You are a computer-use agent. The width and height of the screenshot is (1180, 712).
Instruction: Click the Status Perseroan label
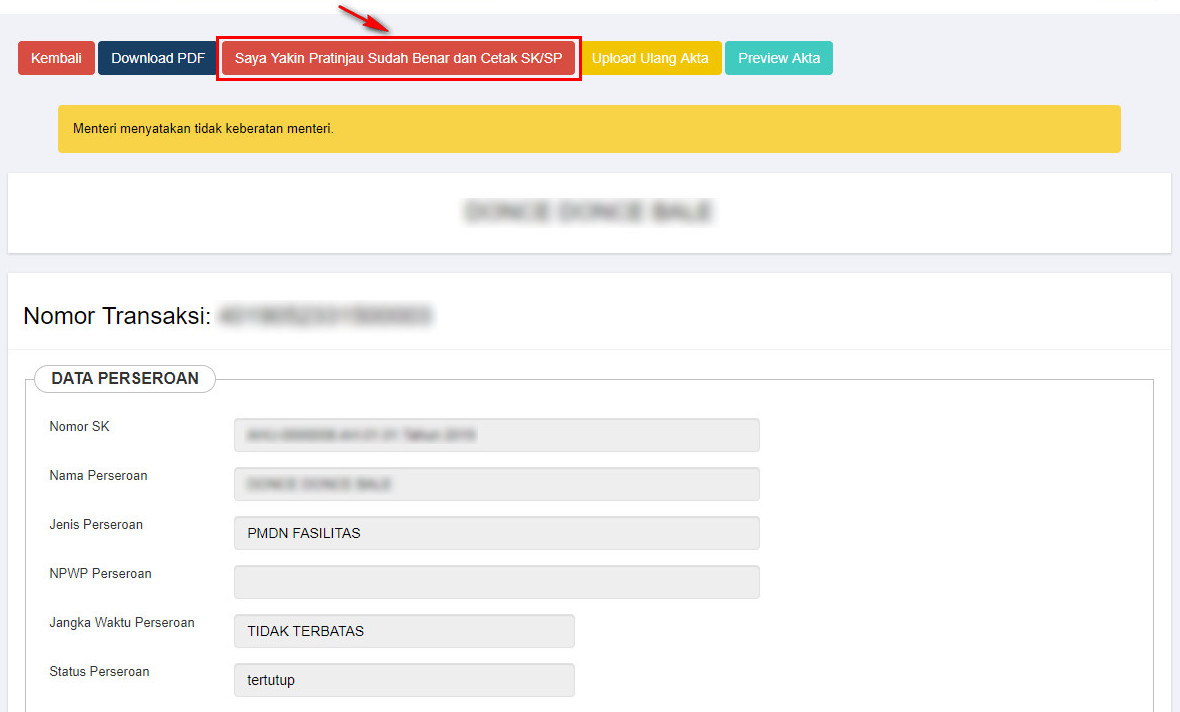pos(99,672)
